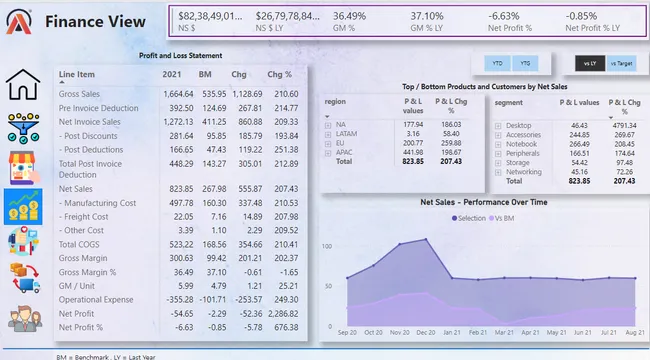
Task: Expand the Networking segment row
Action: pyautogui.click(x=498, y=172)
